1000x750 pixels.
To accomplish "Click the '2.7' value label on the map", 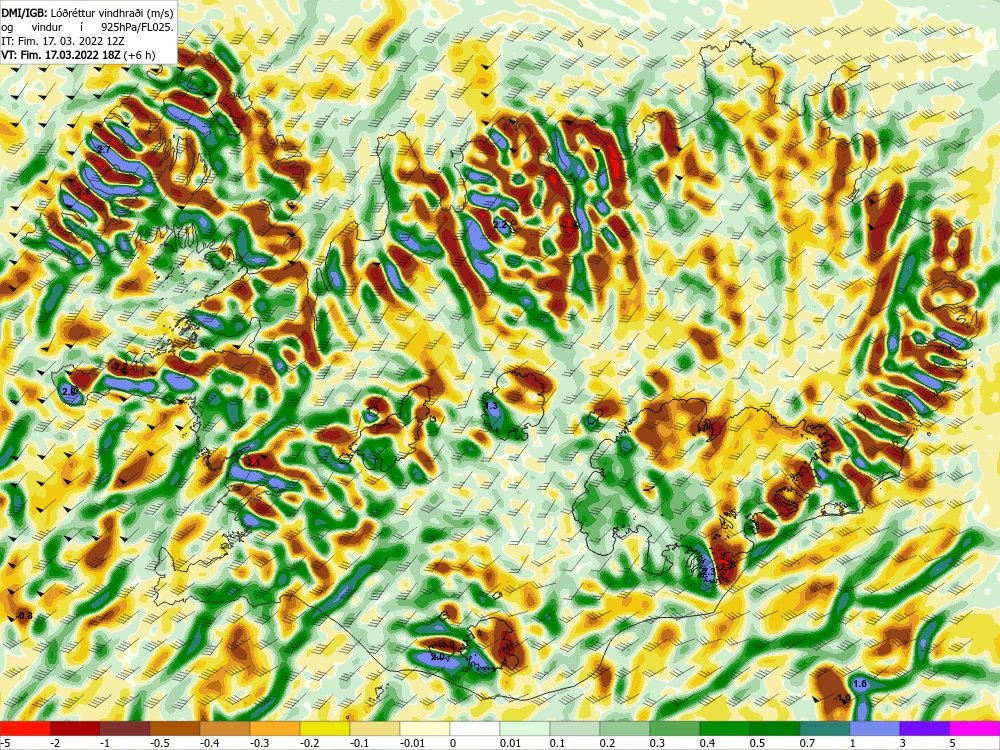I will [x=103, y=149].
